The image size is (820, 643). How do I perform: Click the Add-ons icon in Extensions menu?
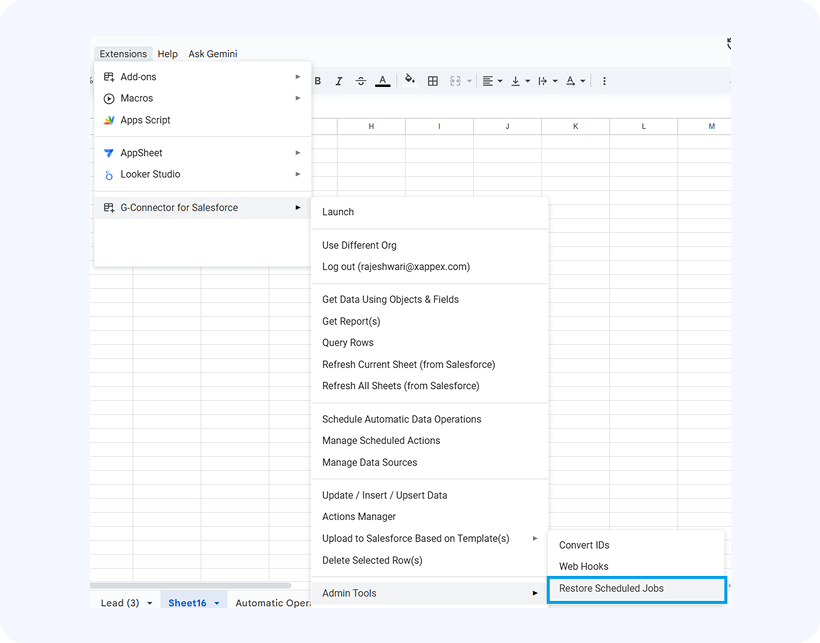109,77
